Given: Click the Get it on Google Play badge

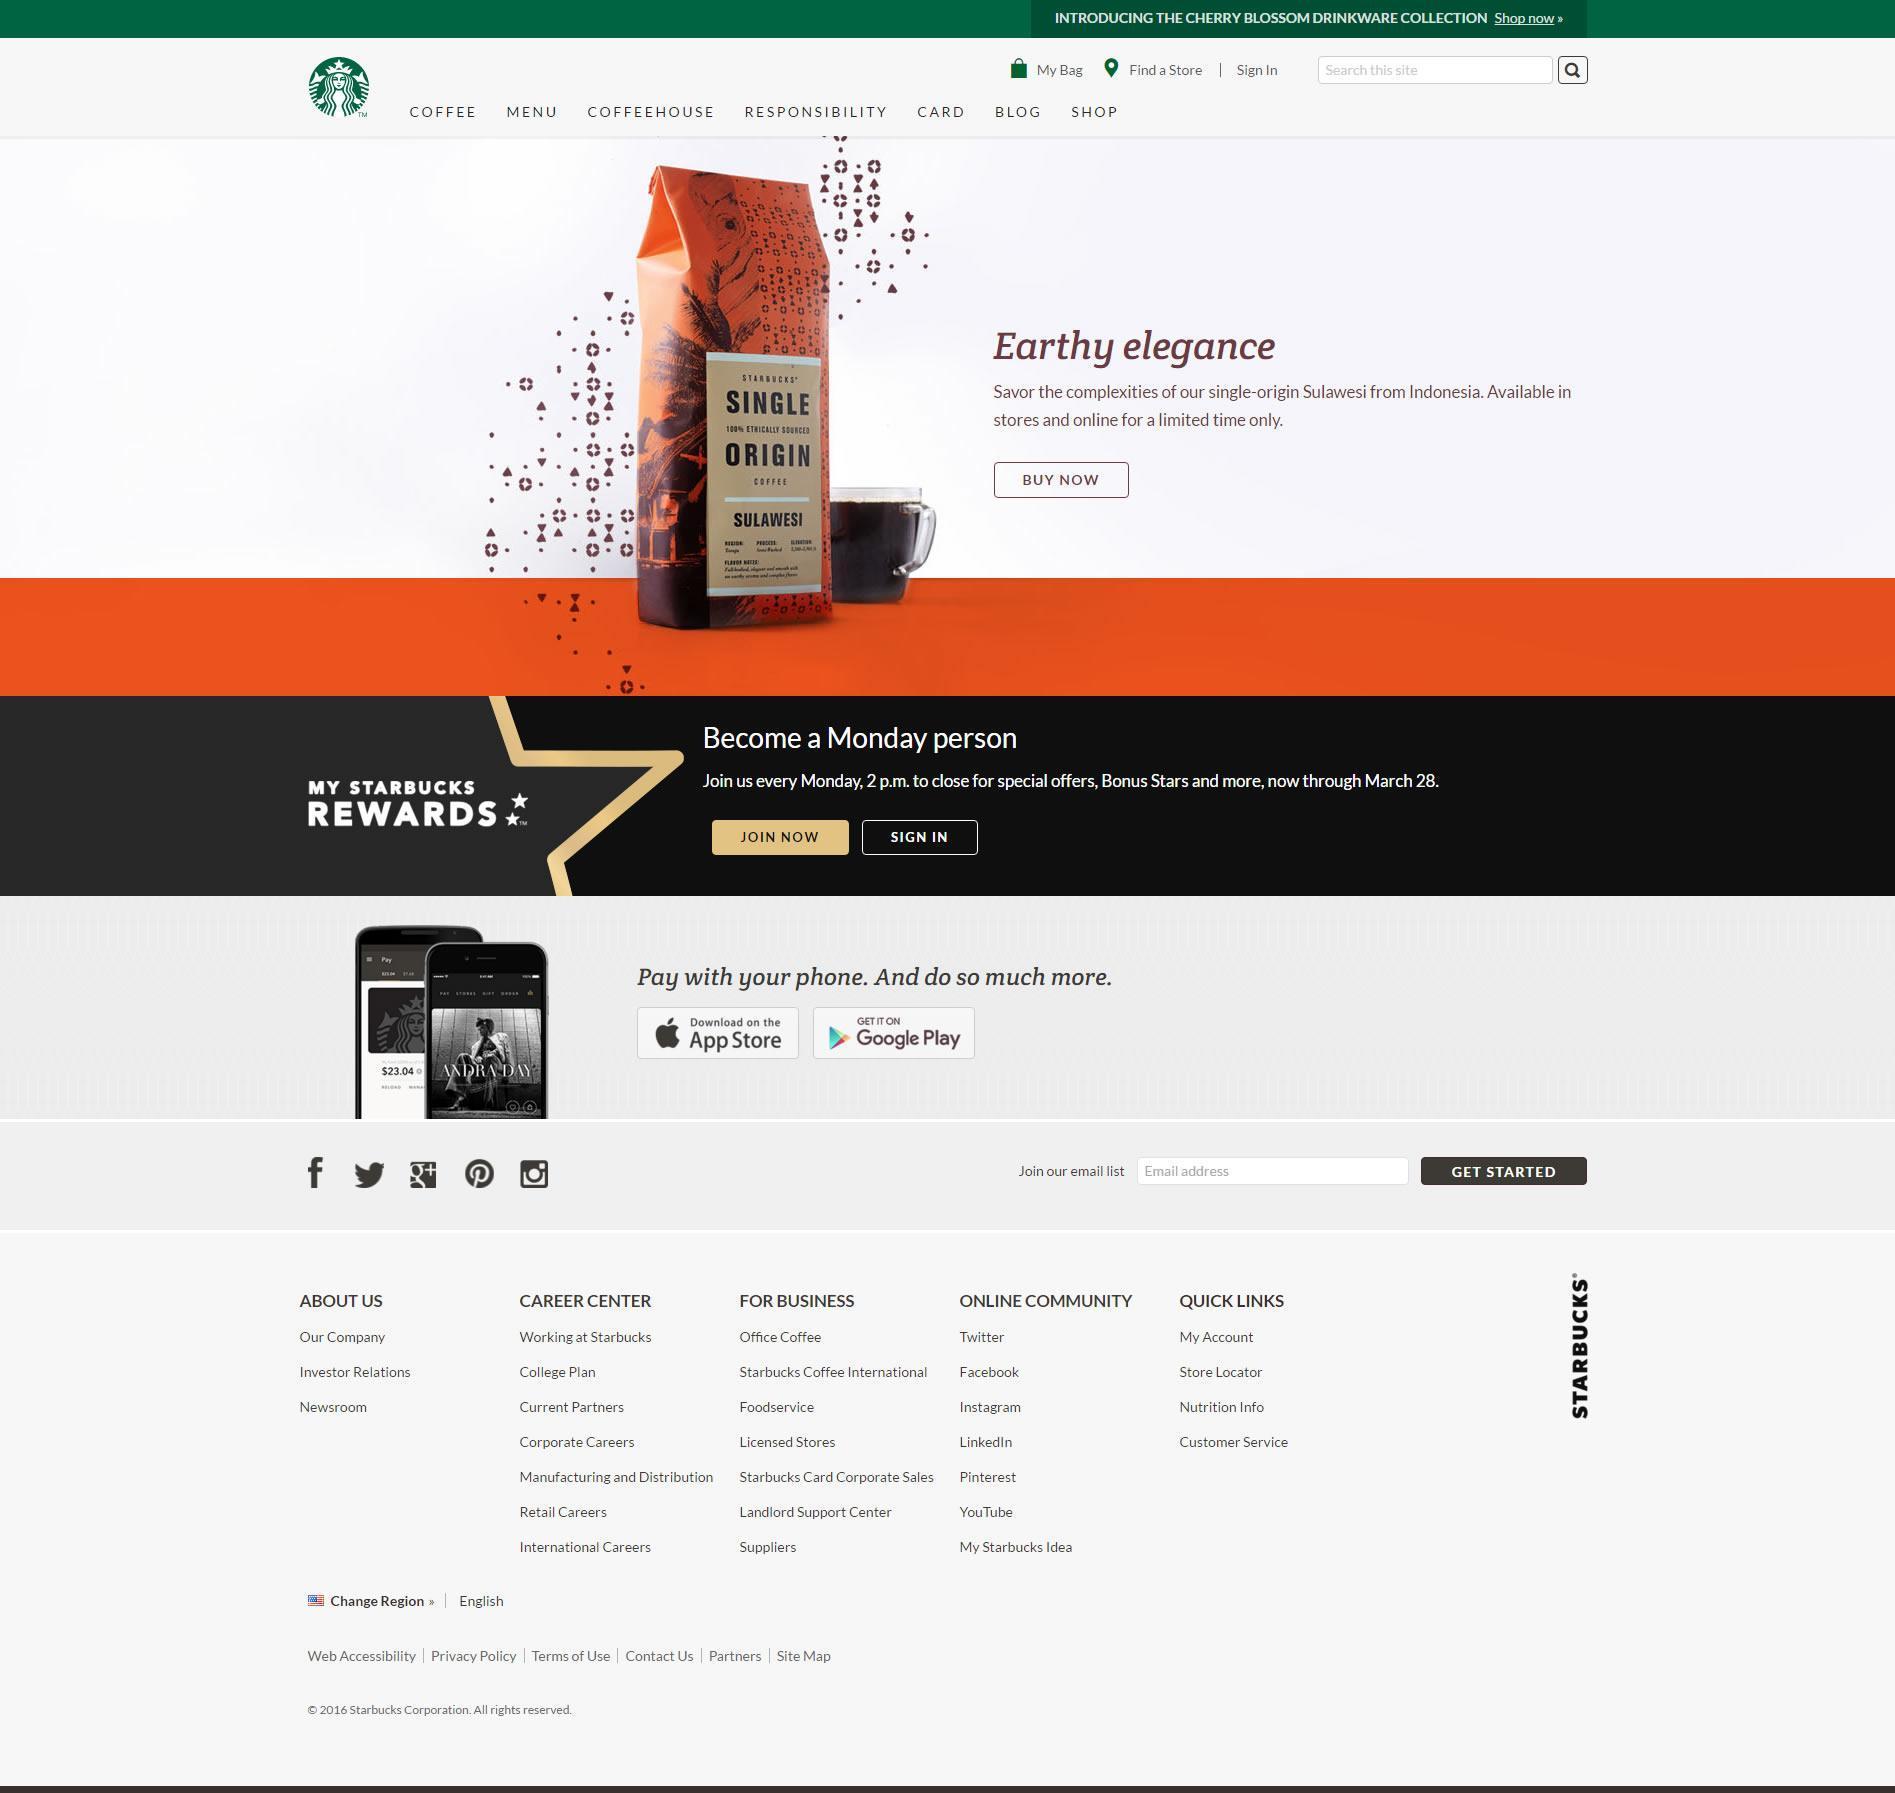Looking at the screenshot, I should click(894, 1033).
